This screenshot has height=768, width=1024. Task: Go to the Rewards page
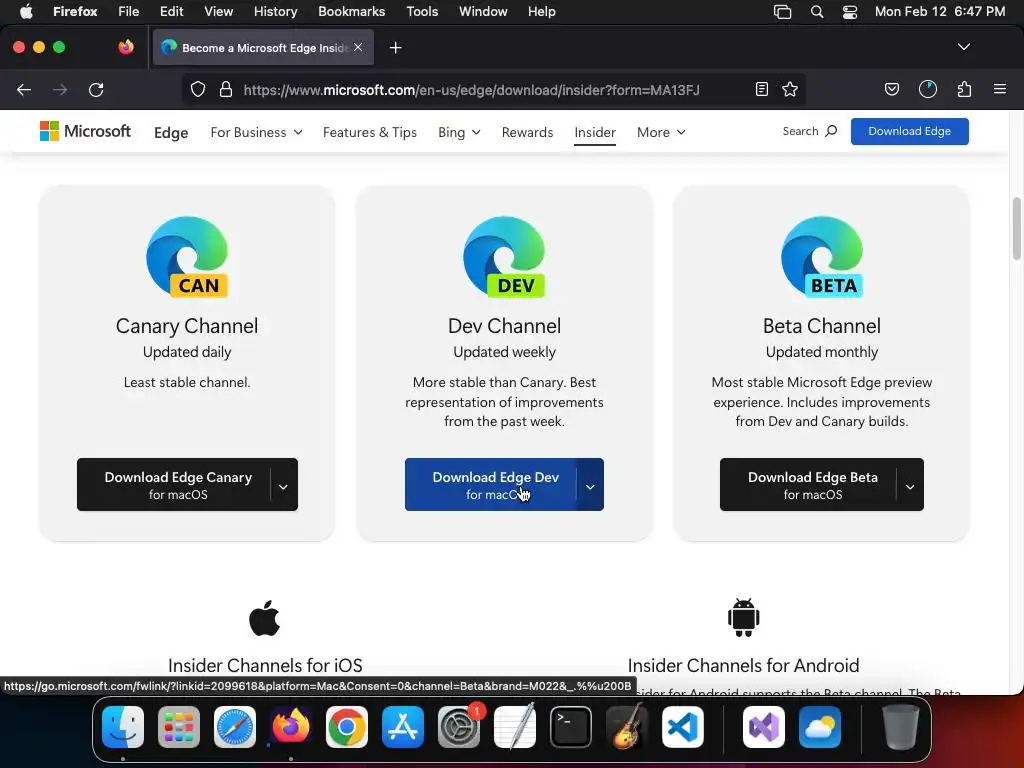click(527, 132)
